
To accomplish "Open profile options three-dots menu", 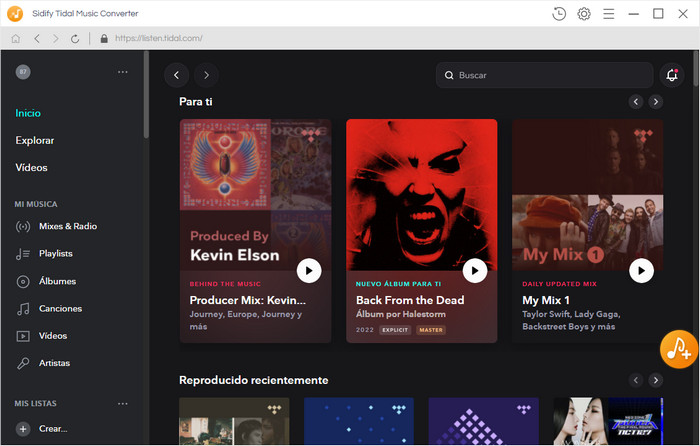I will [123, 72].
